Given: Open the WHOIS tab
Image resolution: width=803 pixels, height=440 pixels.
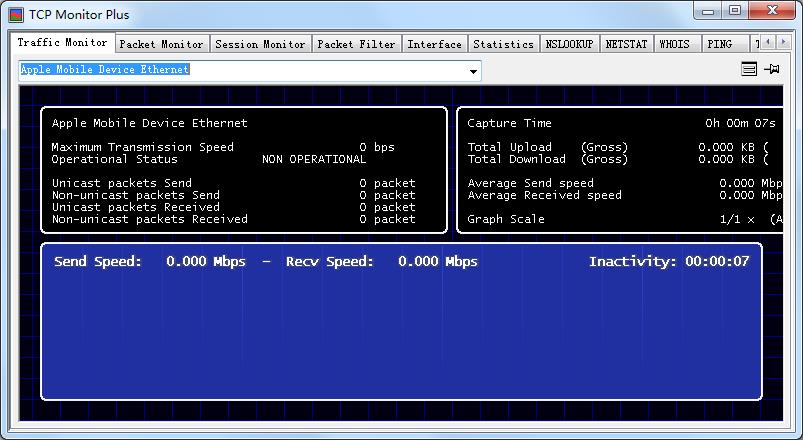Looking at the screenshot, I should [675, 44].
